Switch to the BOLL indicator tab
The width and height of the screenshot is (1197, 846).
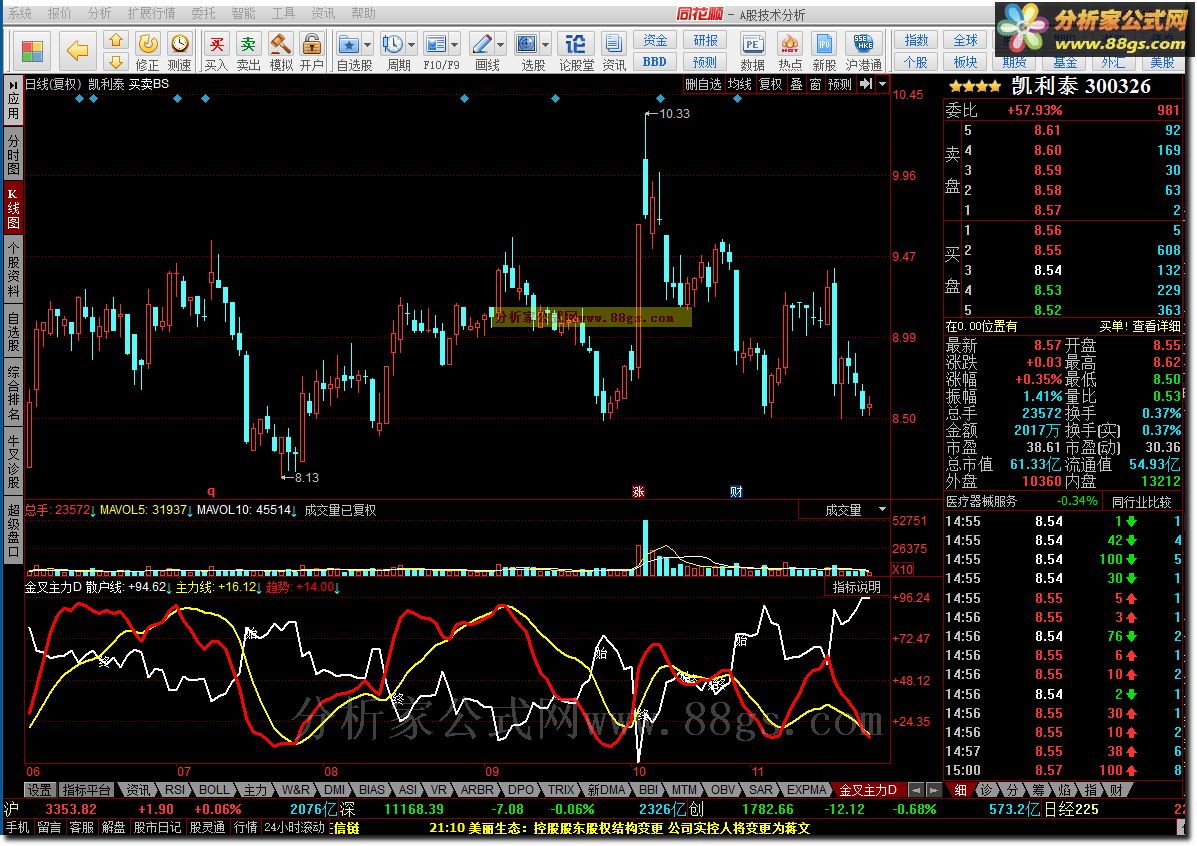tap(214, 789)
